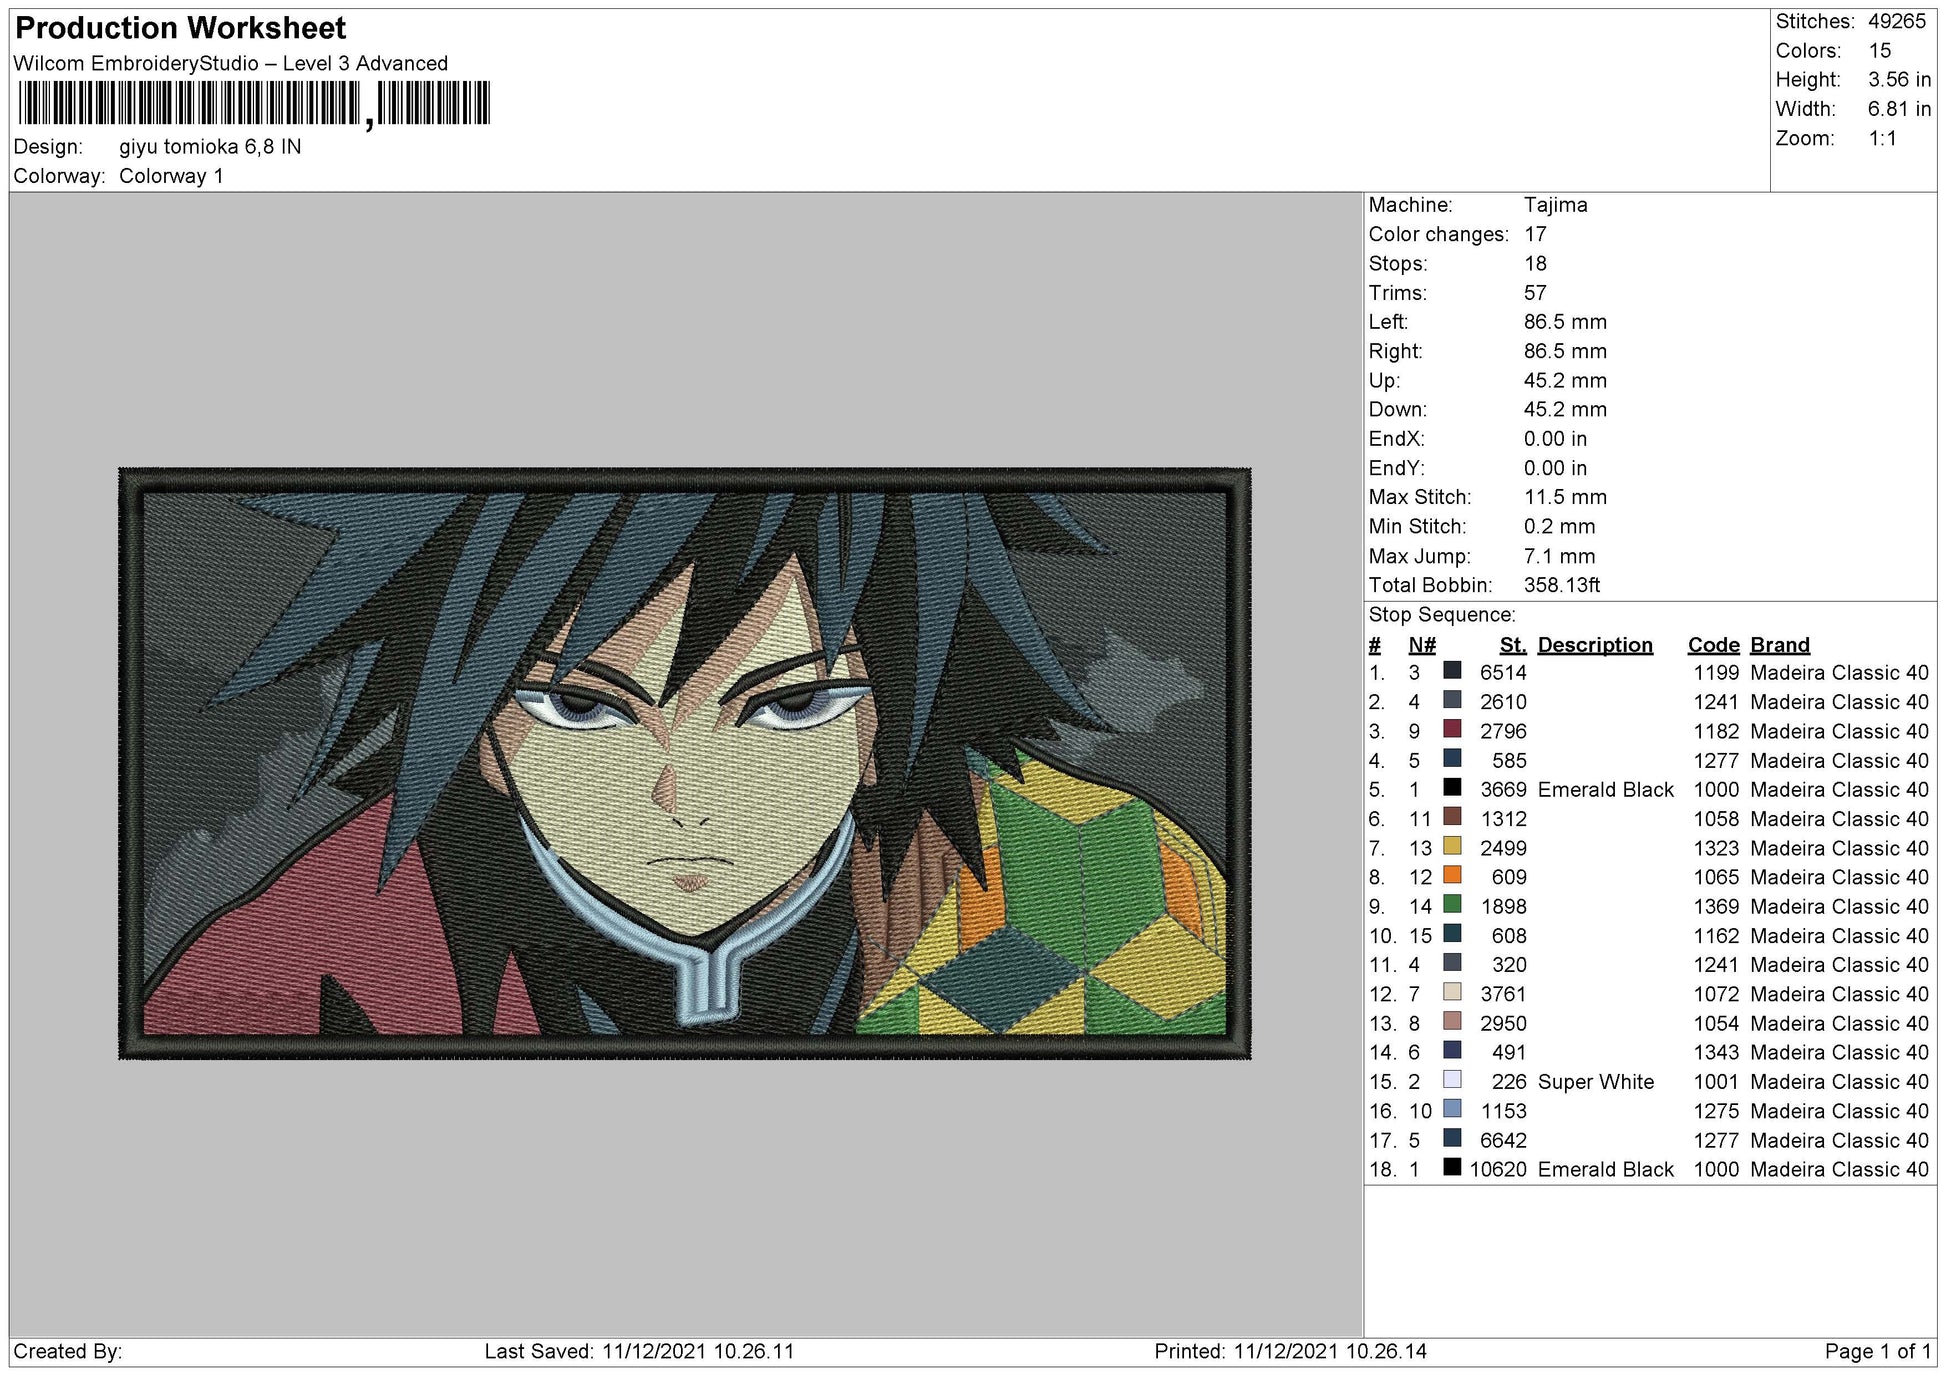The width and height of the screenshot is (1946, 1375).
Task: Click the barcode under the worksheet title
Action: click(x=254, y=103)
